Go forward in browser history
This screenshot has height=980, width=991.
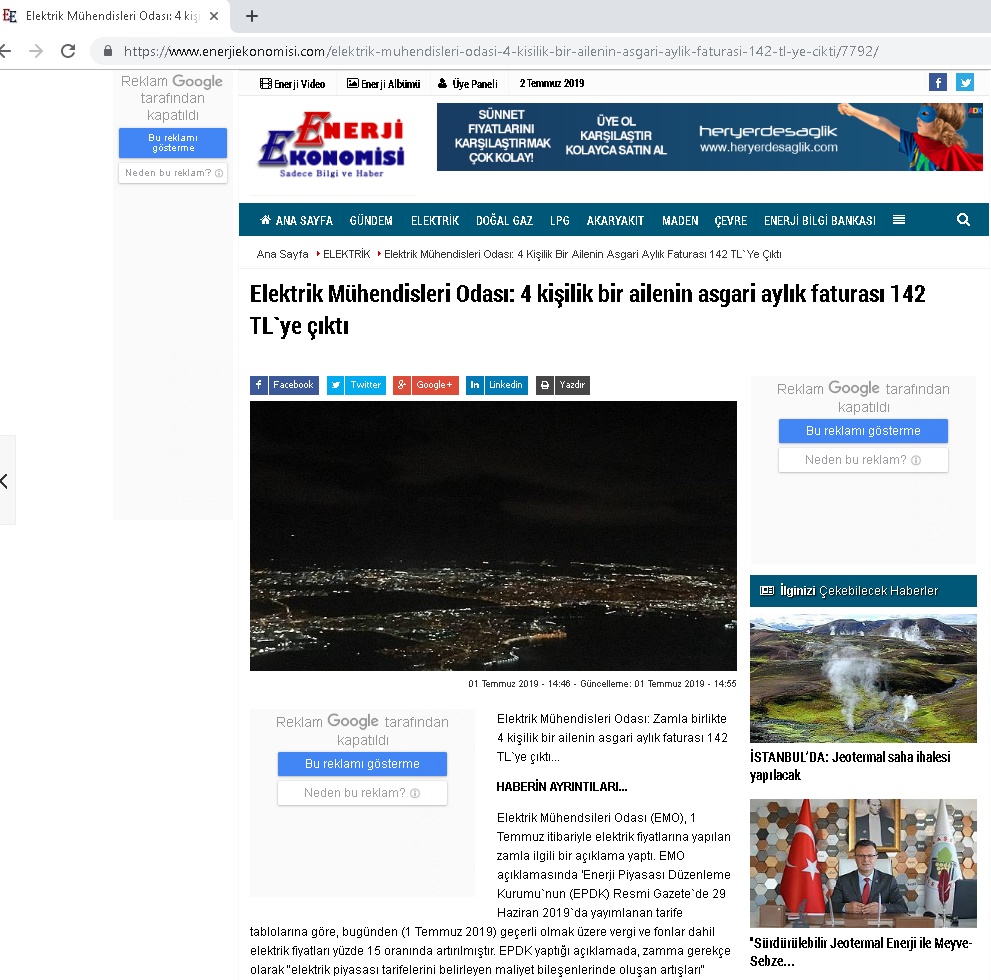(36, 51)
